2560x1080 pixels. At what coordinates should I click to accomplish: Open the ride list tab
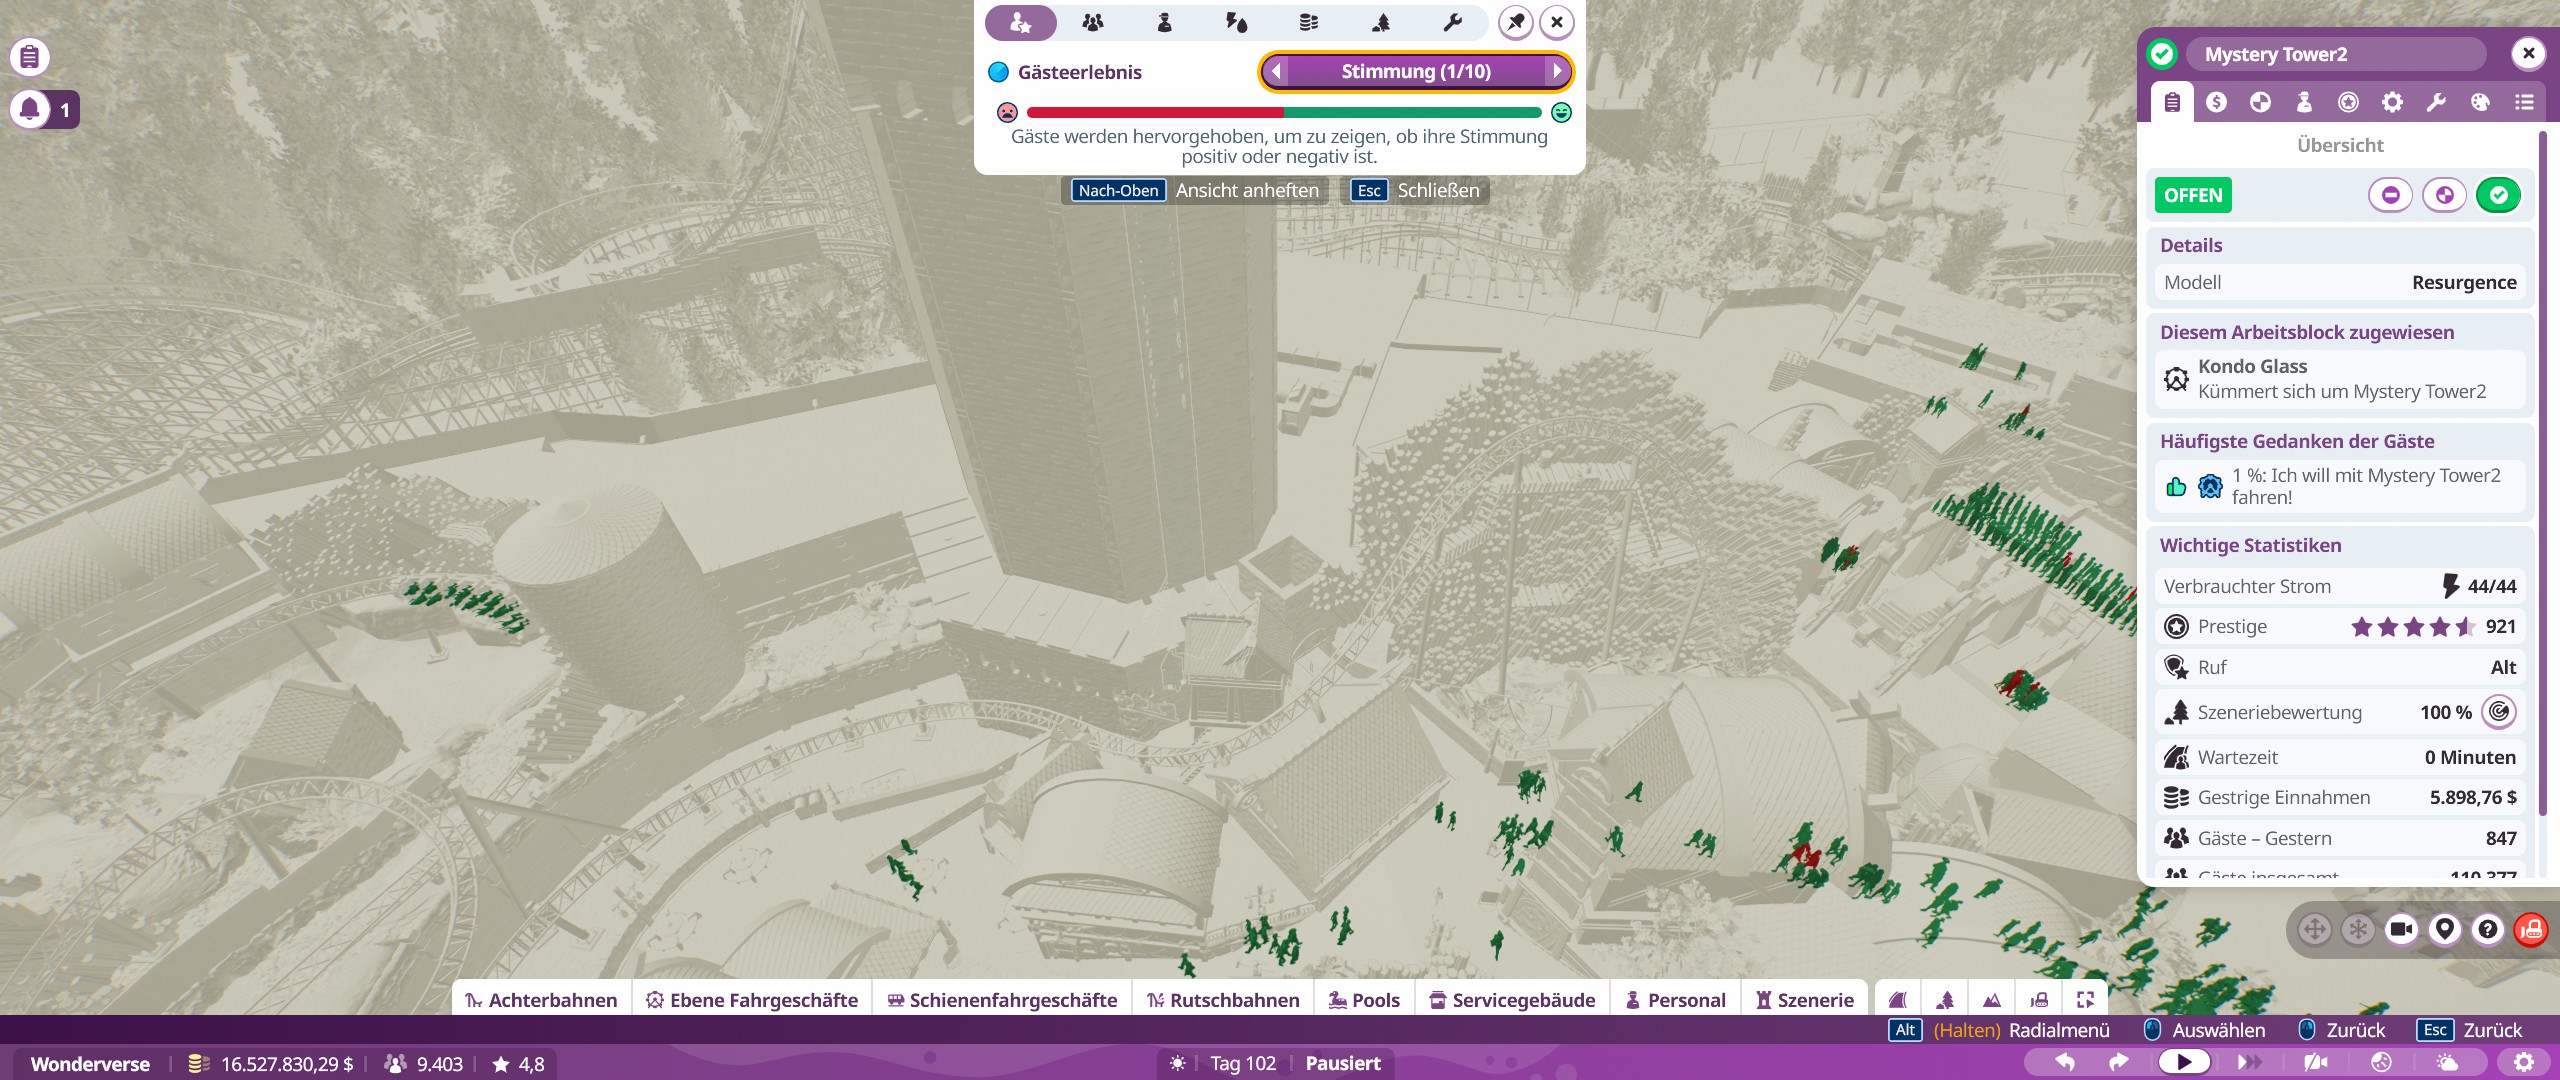coord(2524,102)
